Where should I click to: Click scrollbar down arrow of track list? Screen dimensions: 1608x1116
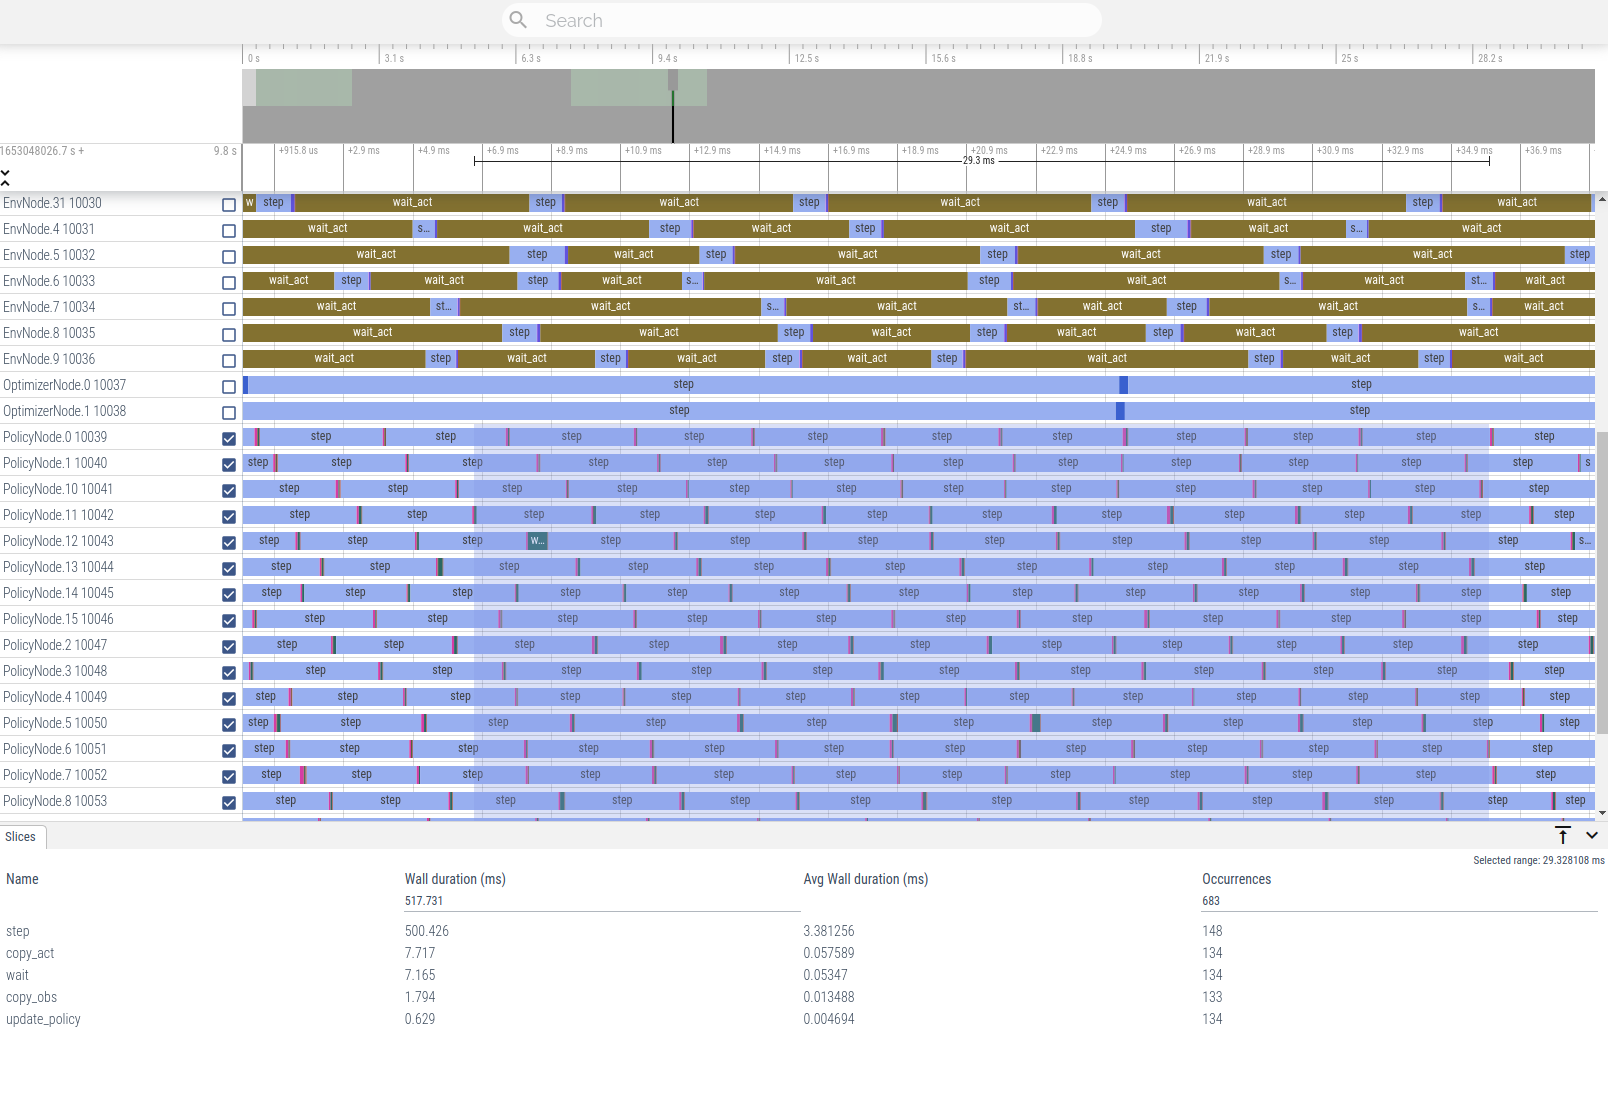pyautogui.click(x=1602, y=813)
